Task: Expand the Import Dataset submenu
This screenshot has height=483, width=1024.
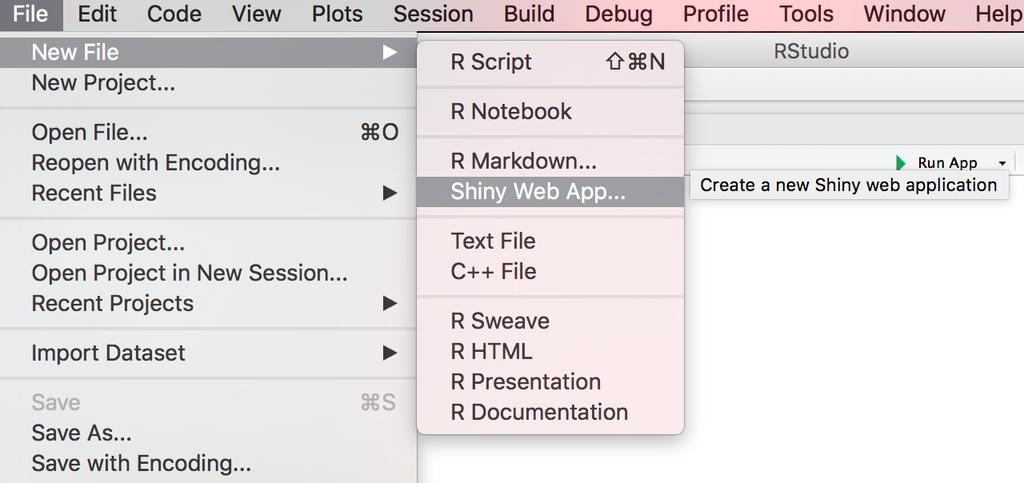Action: [208, 353]
